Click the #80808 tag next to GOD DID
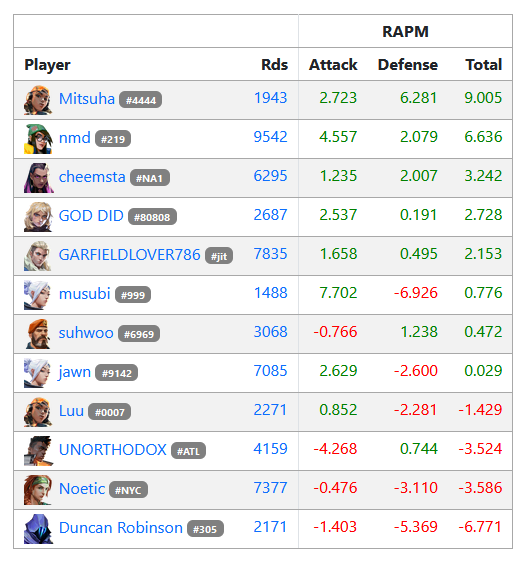This screenshot has height=562, width=530. click(152, 217)
